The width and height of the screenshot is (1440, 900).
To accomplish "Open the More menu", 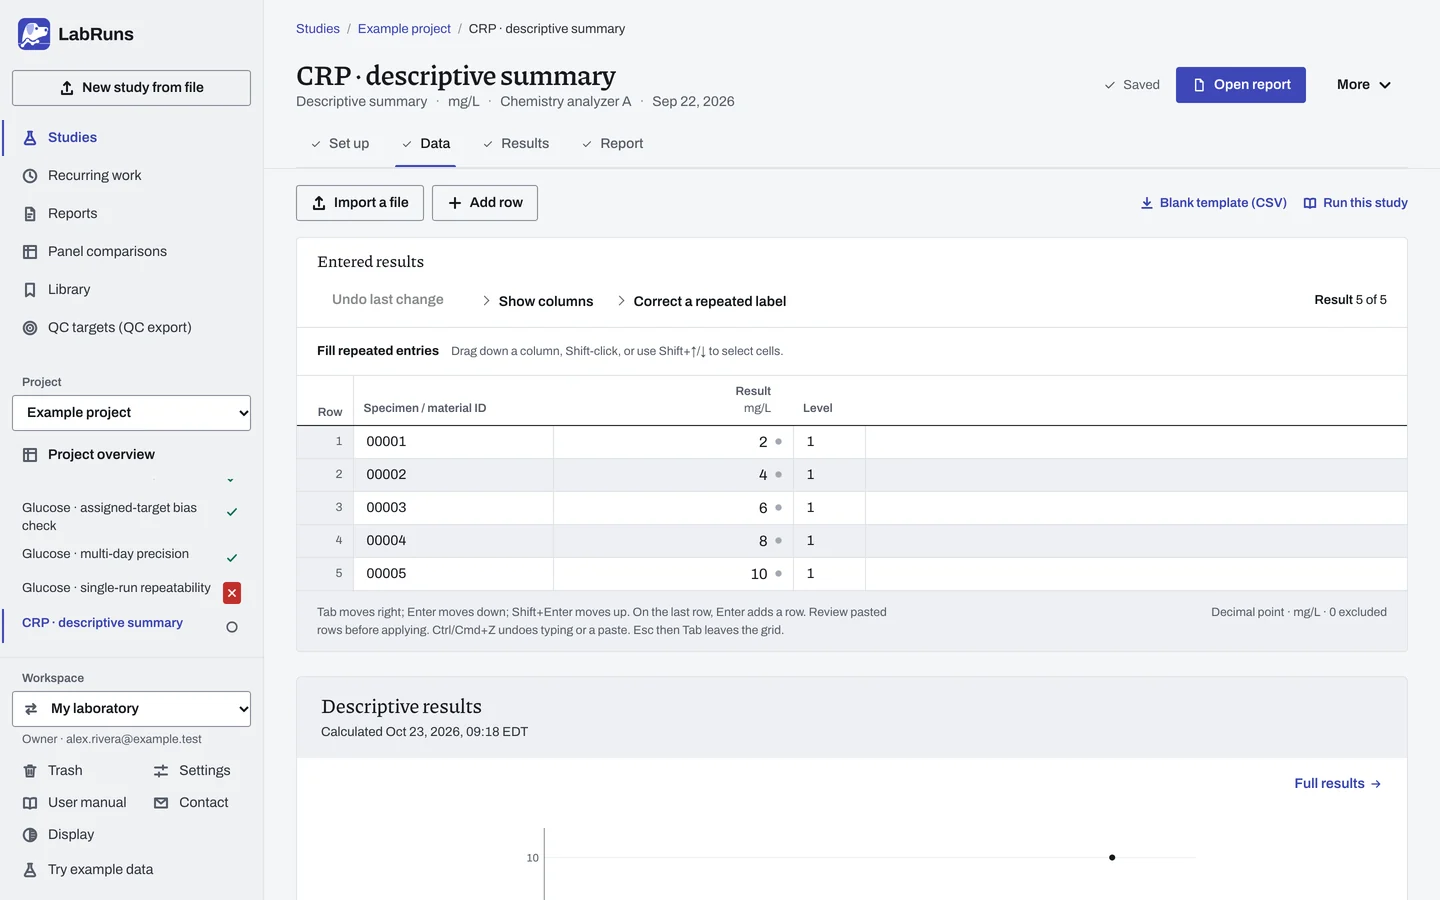I will click(1364, 85).
